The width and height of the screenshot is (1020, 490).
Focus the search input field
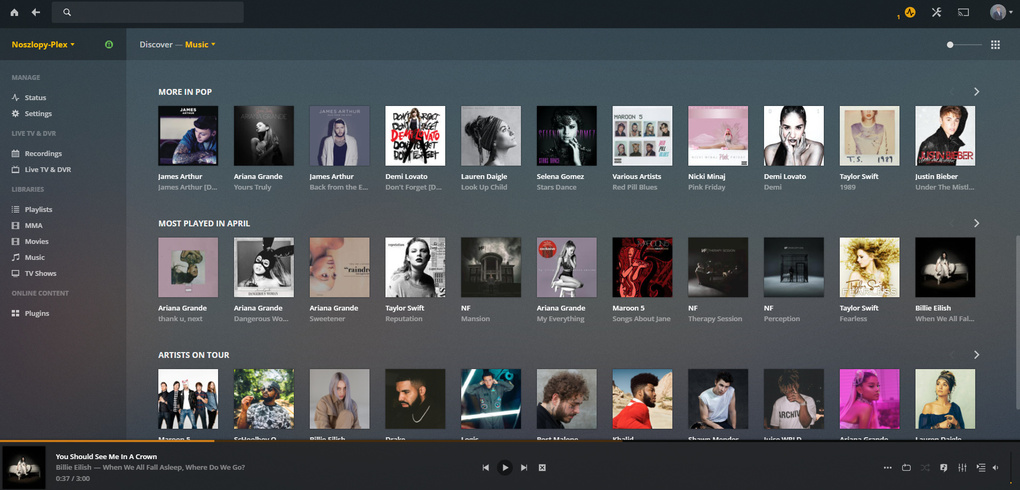(148, 12)
